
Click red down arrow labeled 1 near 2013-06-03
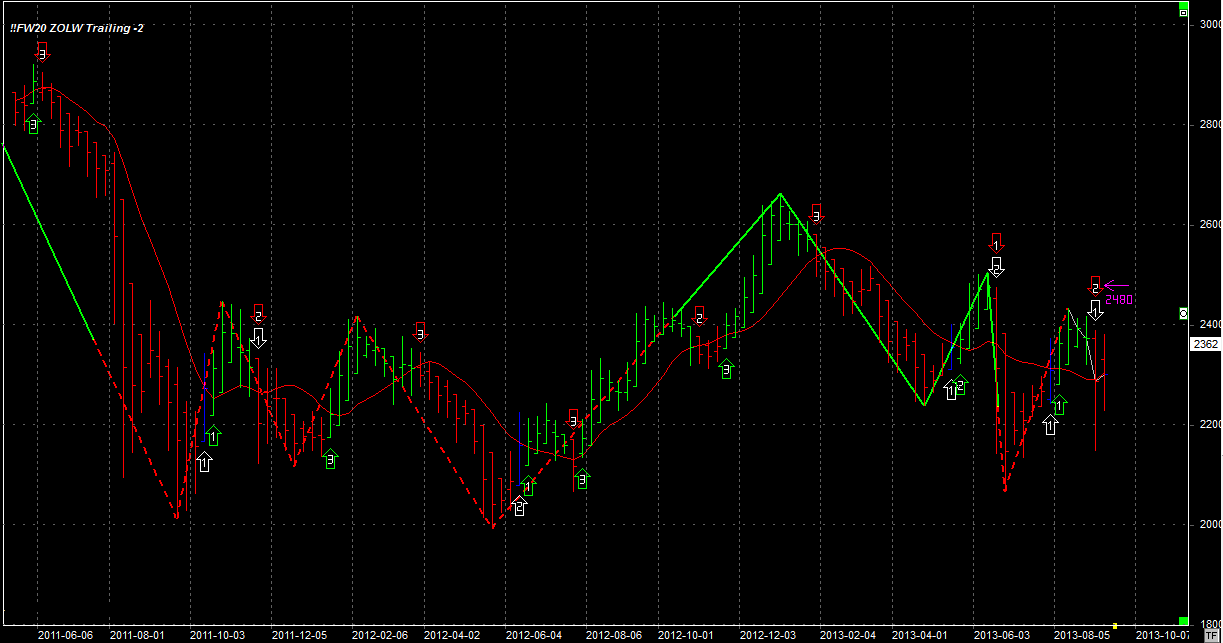coord(995,242)
